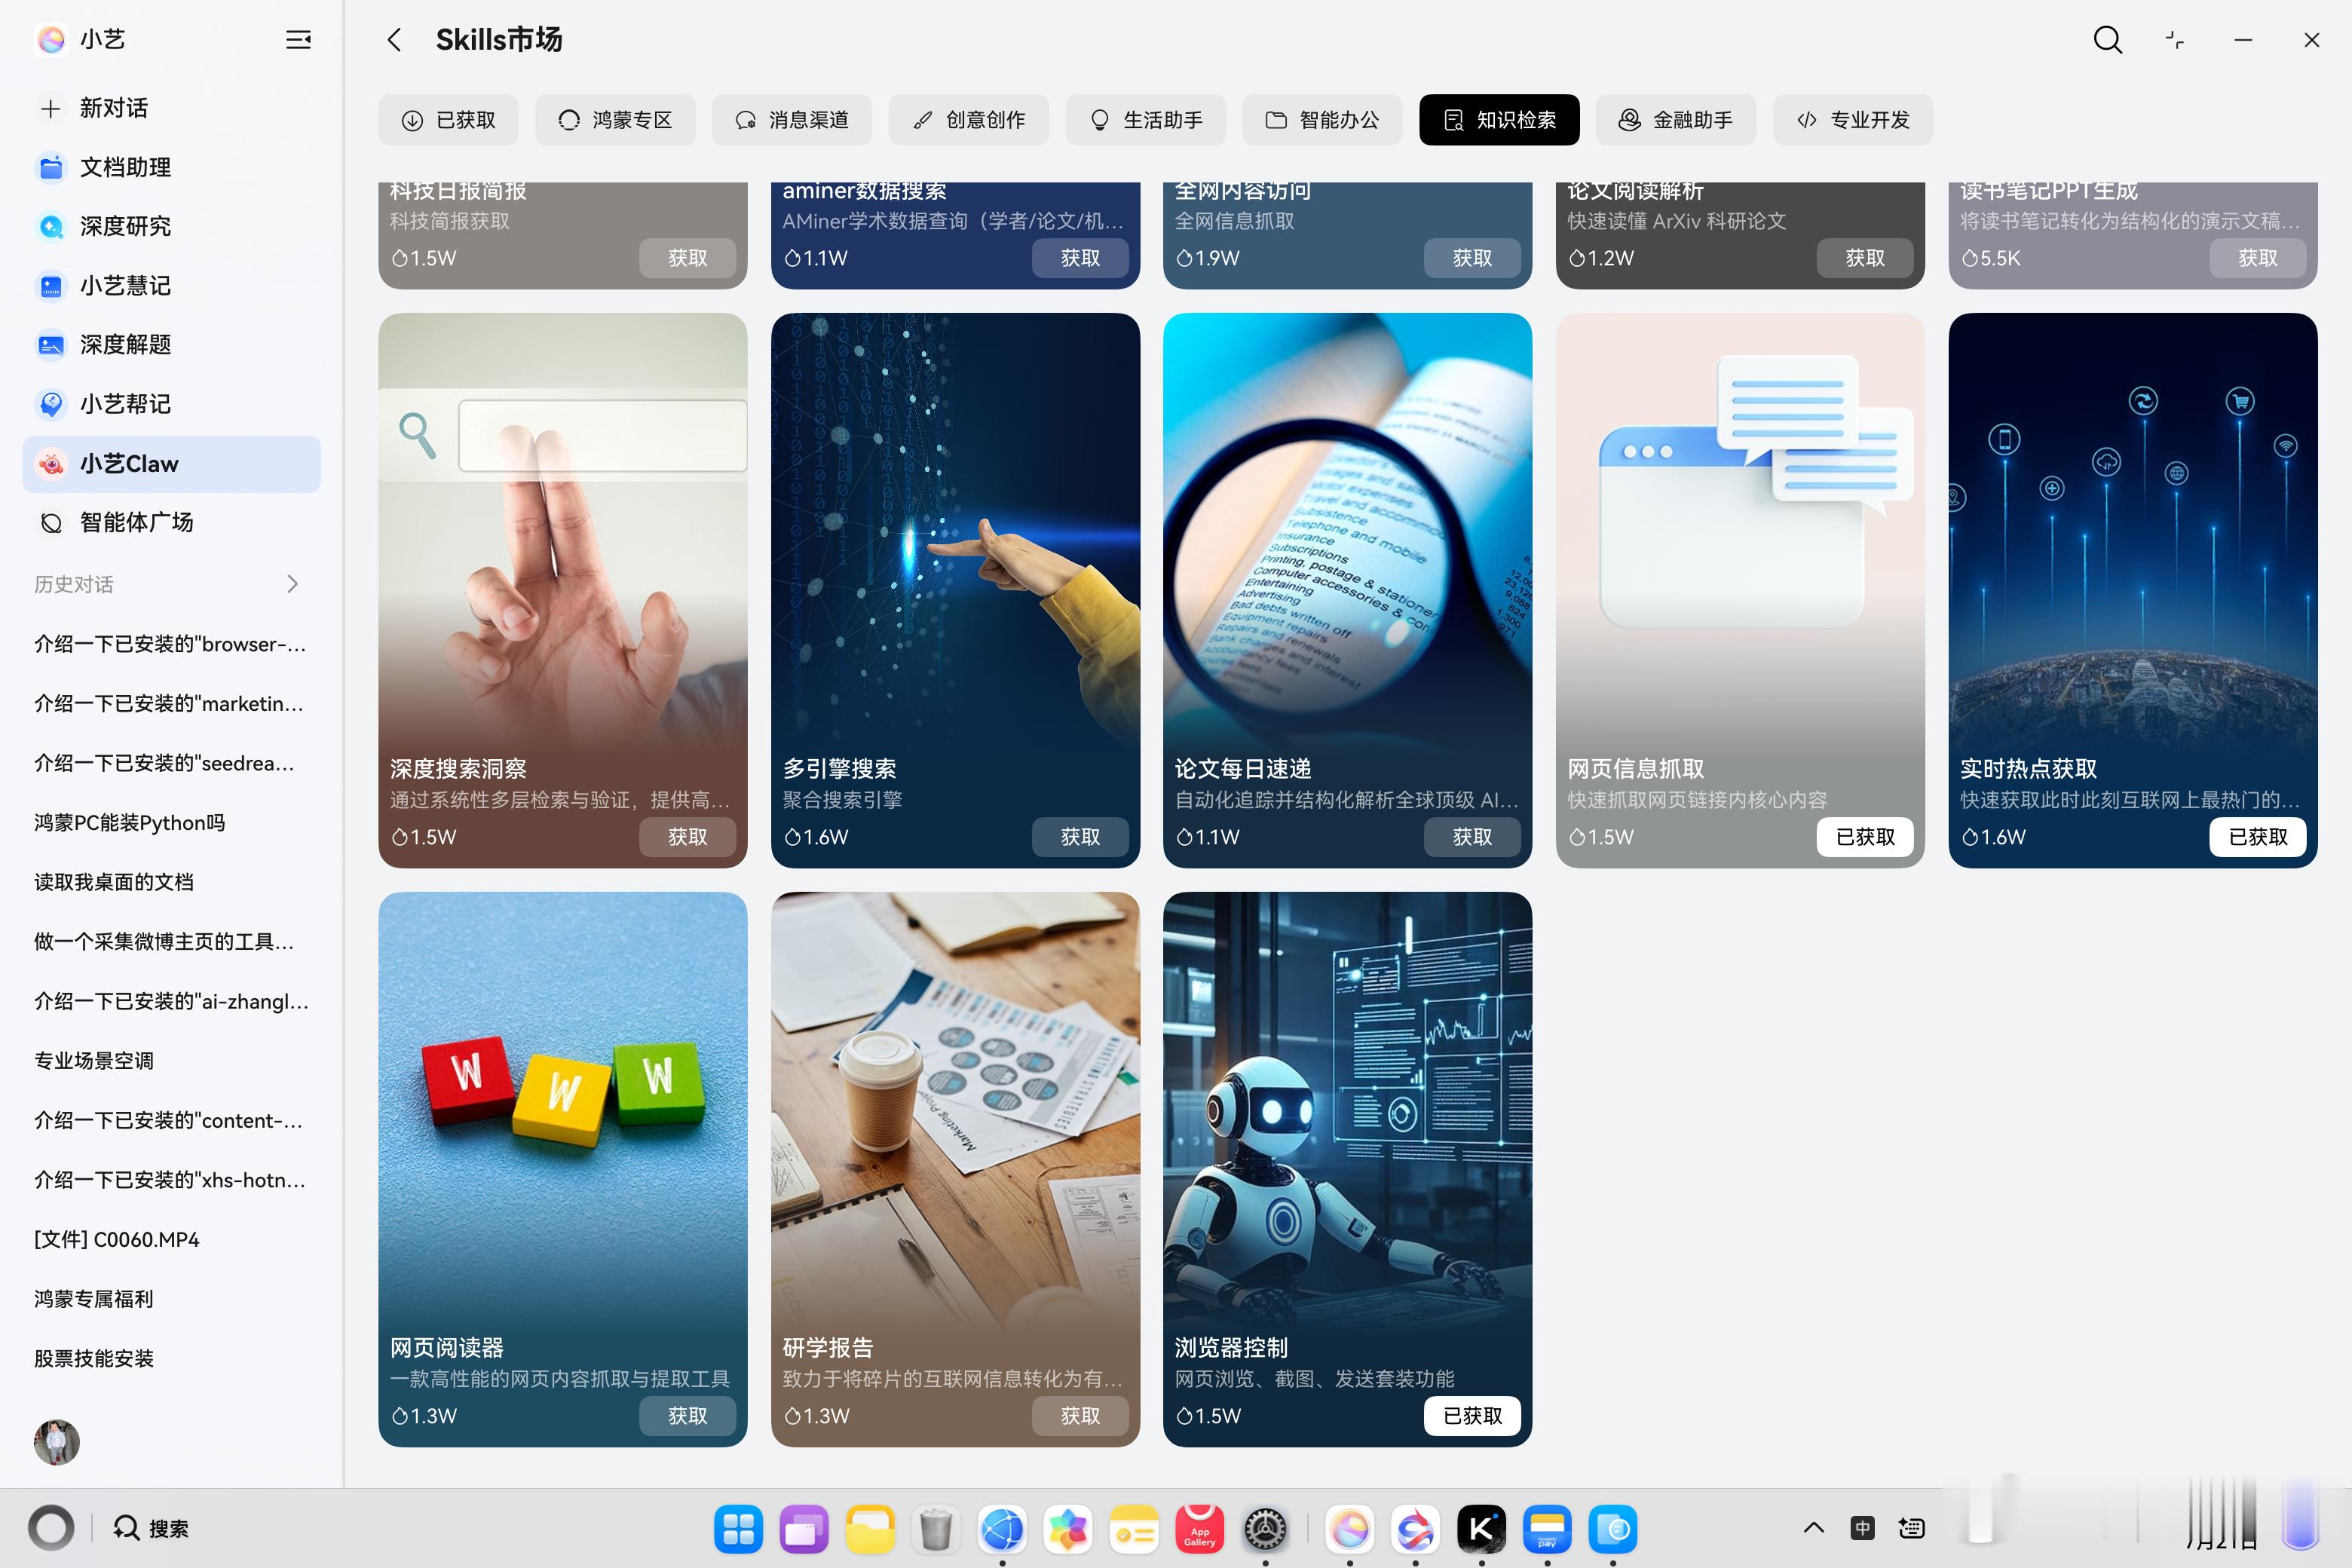Open the Gallery flower icon in dock
Image resolution: width=2352 pixels, height=1568 pixels.
pos(1068,1528)
